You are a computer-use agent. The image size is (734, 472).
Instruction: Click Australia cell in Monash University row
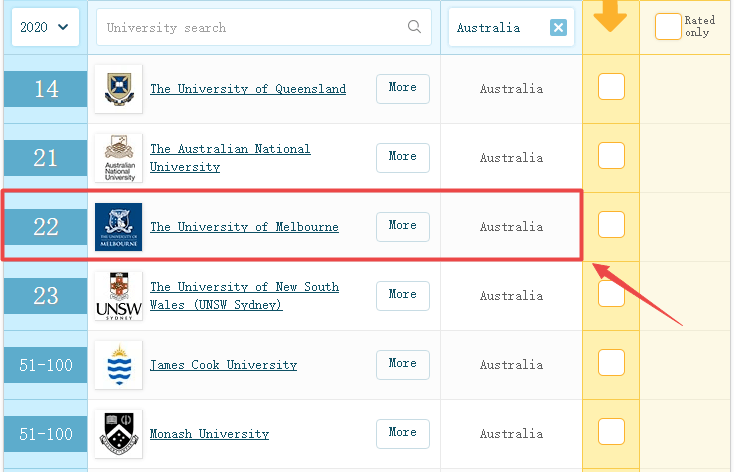[511, 434]
